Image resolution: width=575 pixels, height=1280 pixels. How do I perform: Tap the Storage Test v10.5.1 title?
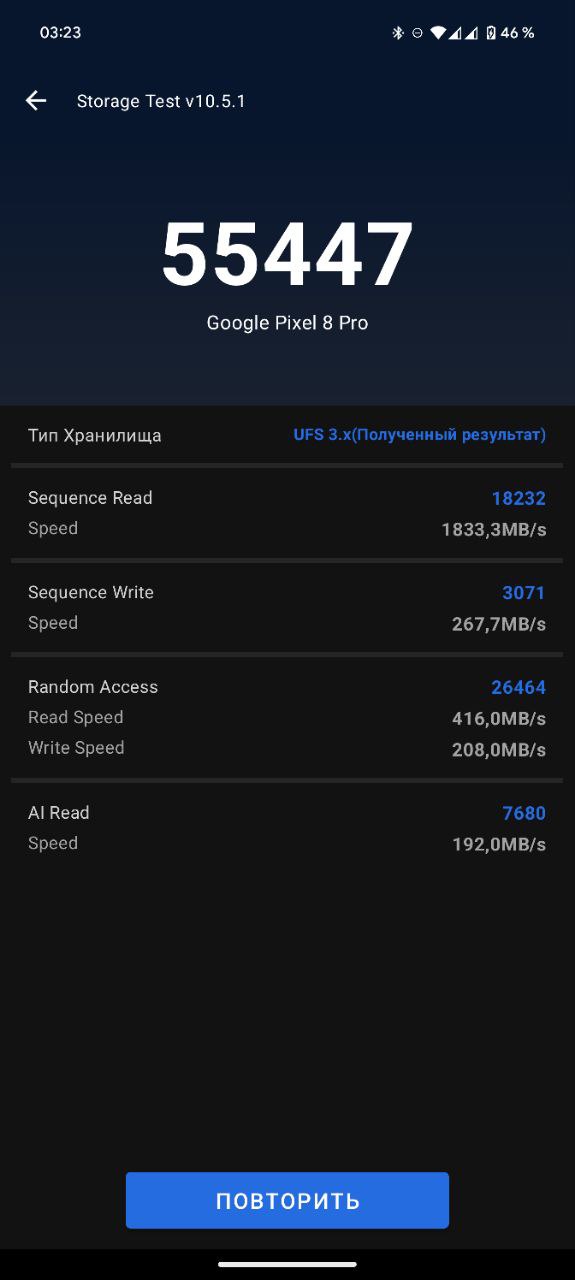tap(161, 101)
